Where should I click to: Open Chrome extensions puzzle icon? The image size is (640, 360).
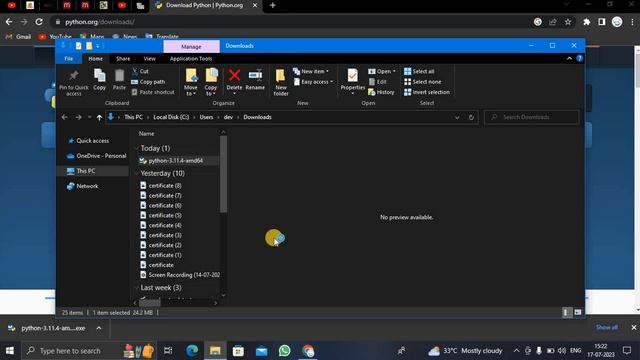[587, 22]
